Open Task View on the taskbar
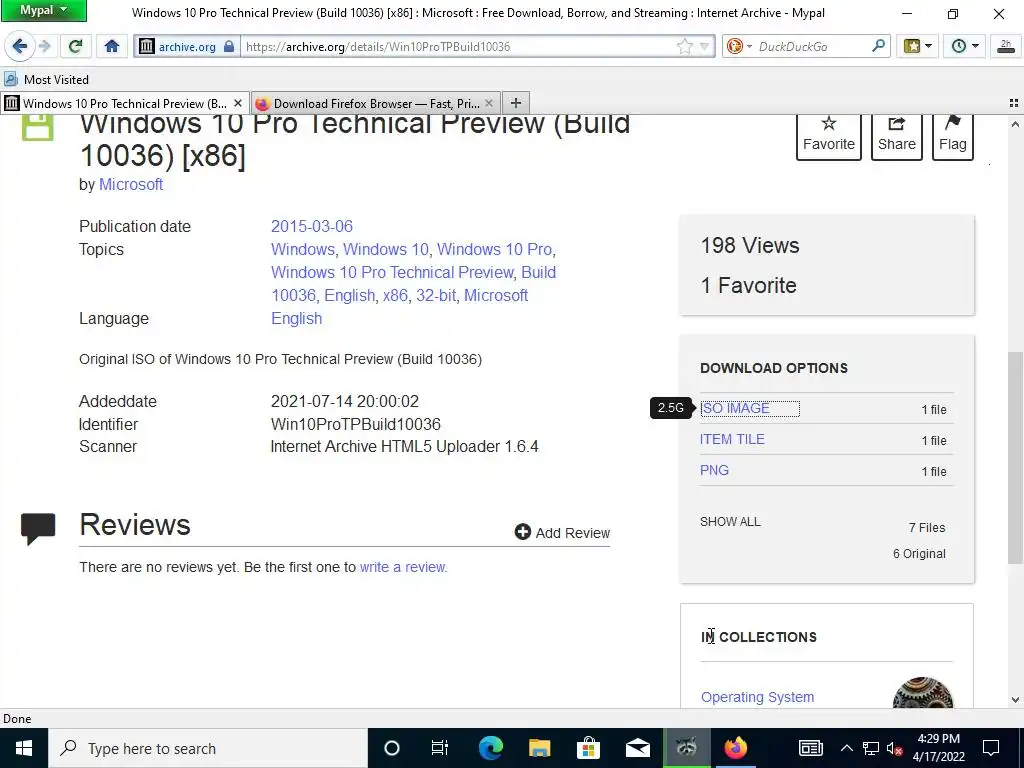Viewport: 1024px width, 768px height. pos(440,748)
